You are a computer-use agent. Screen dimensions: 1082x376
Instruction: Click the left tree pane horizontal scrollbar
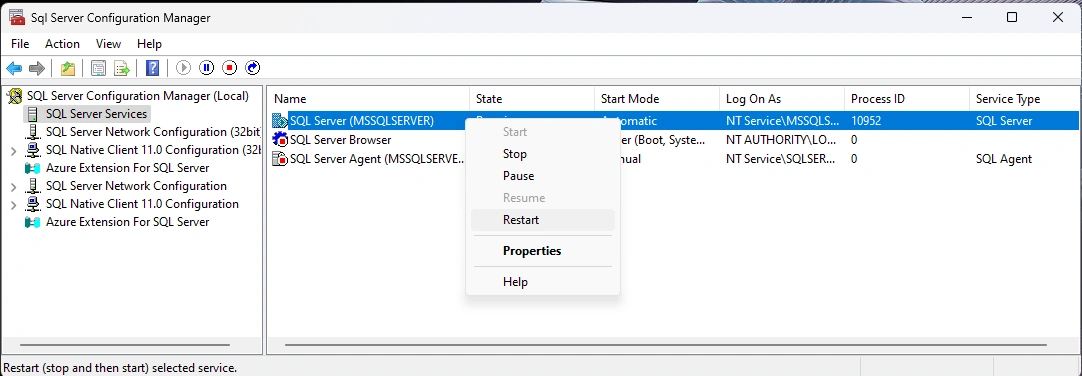[x=125, y=344]
